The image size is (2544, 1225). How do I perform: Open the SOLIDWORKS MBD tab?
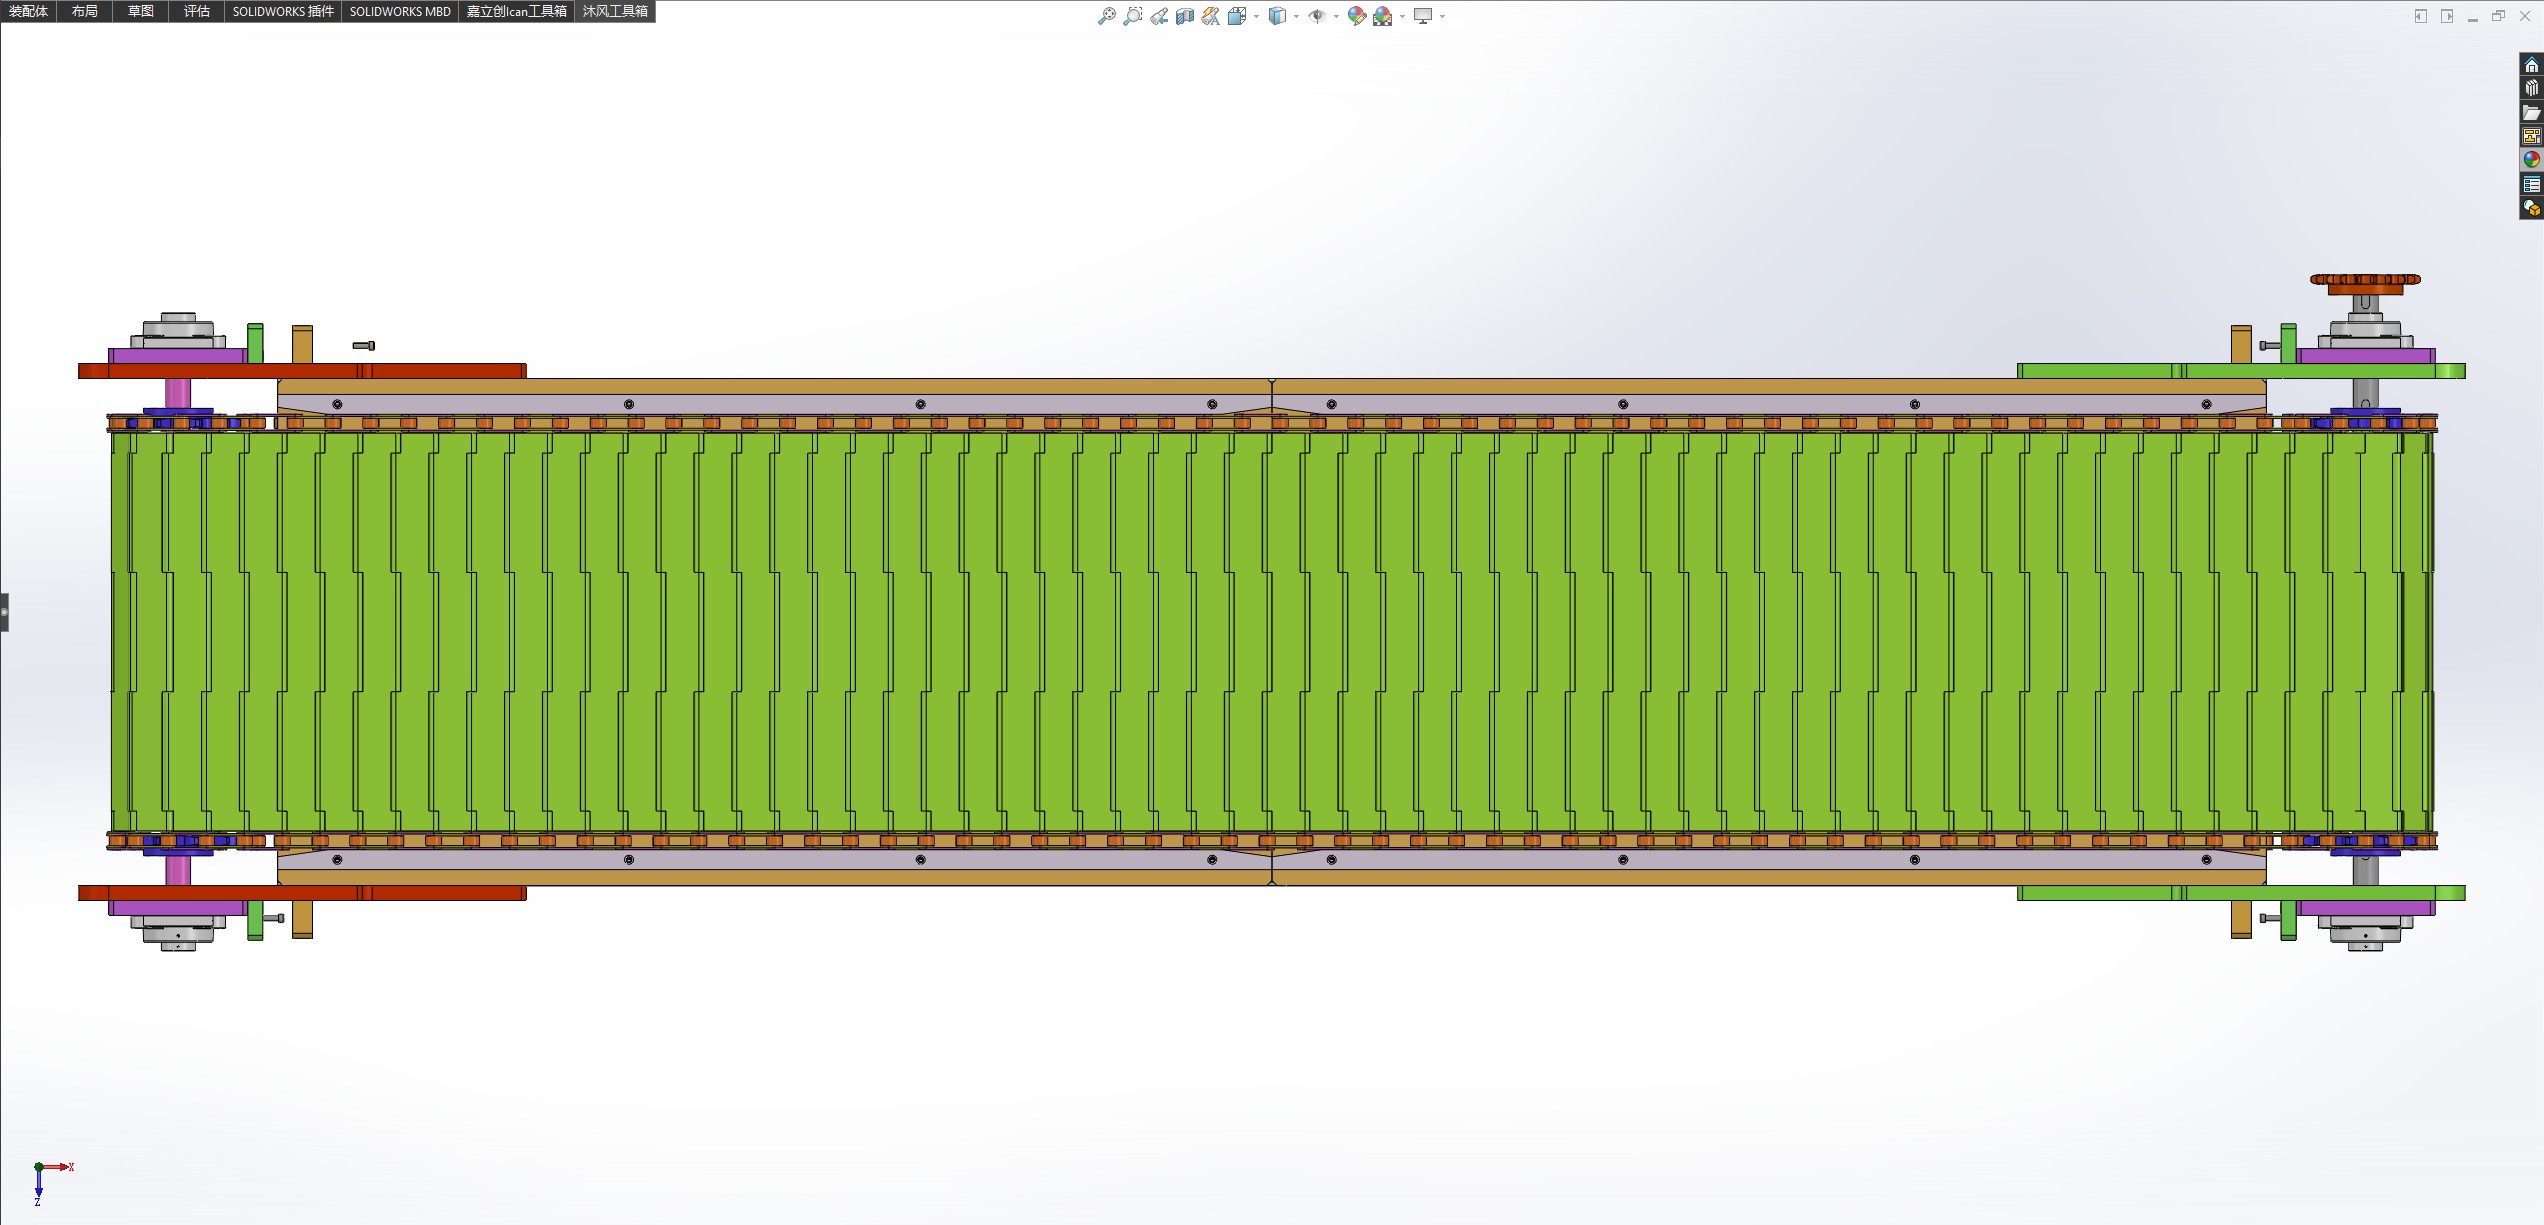pos(400,11)
